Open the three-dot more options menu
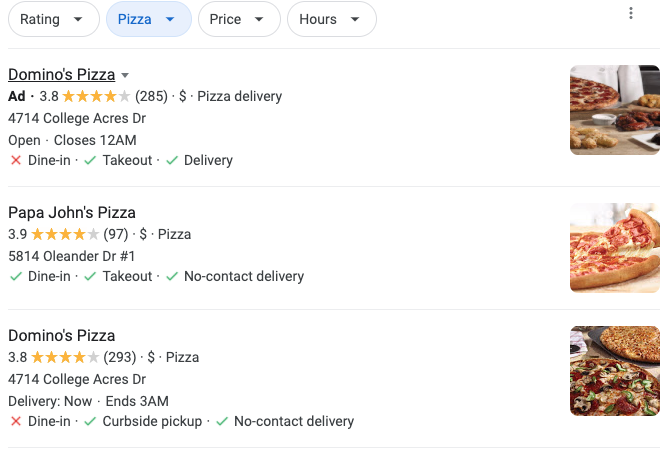The height and width of the screenshot is (449, 672). tap(630, 13)
